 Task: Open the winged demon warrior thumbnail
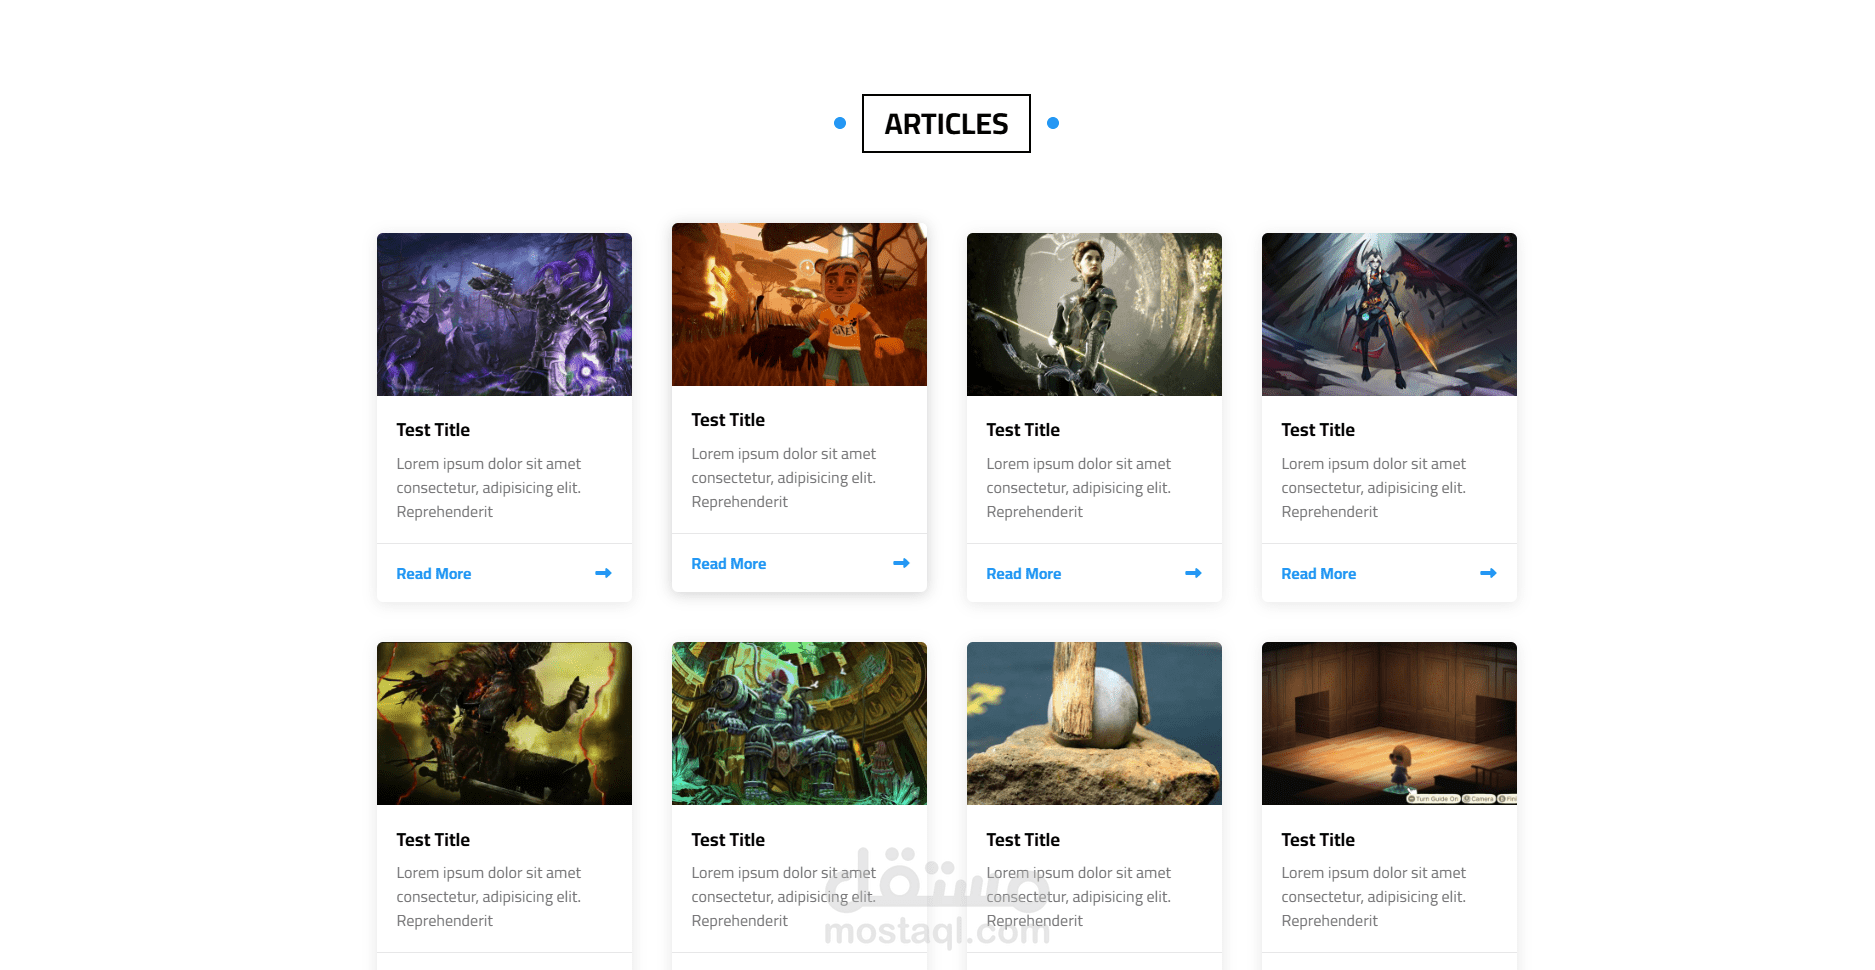[x=1389, y=314]
